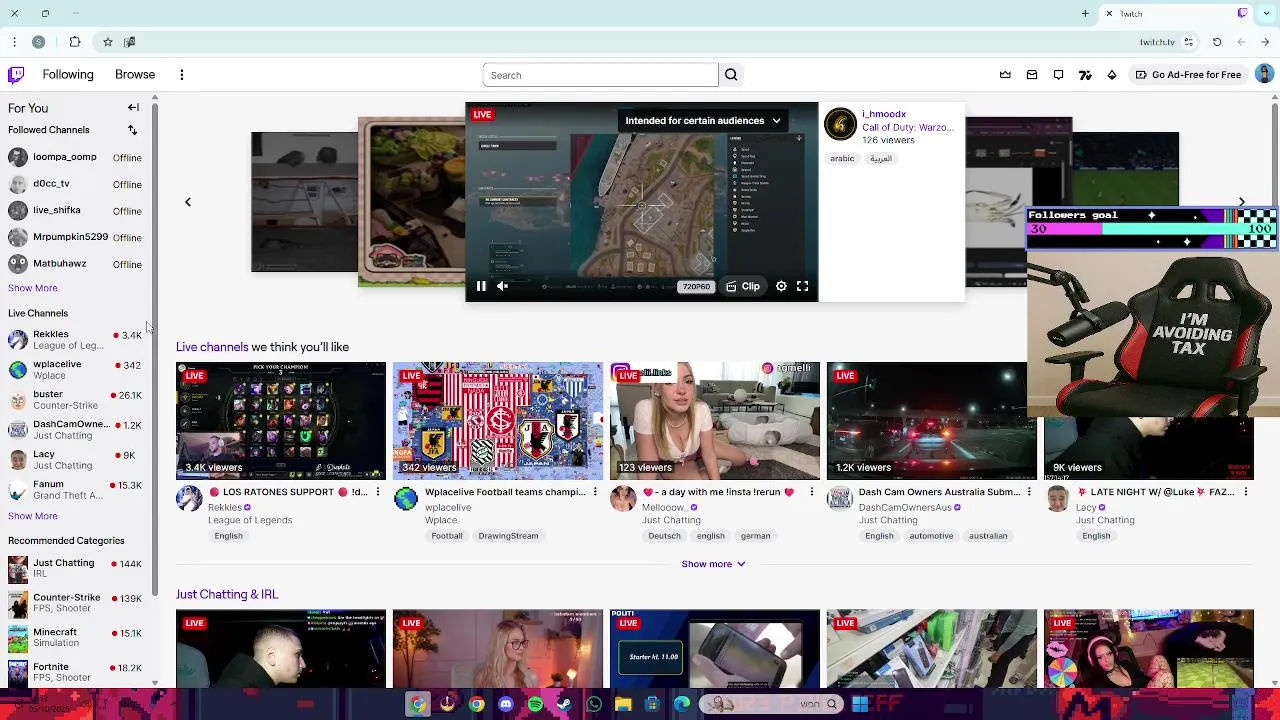Mute the featured stream player
Screen dimensions: 1280x720
(503, 287)
